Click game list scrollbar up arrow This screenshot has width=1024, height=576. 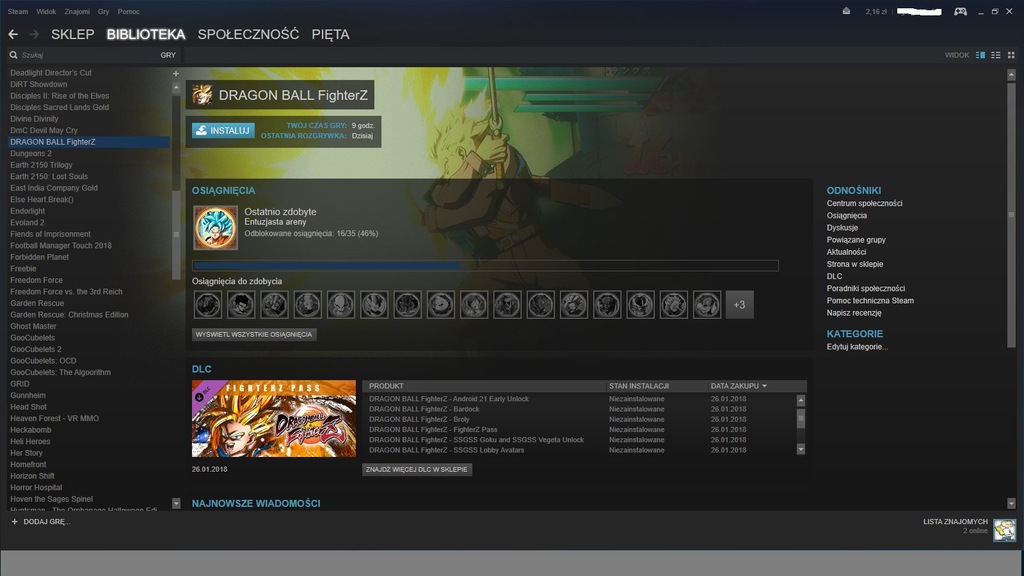(x=176, y=87)
